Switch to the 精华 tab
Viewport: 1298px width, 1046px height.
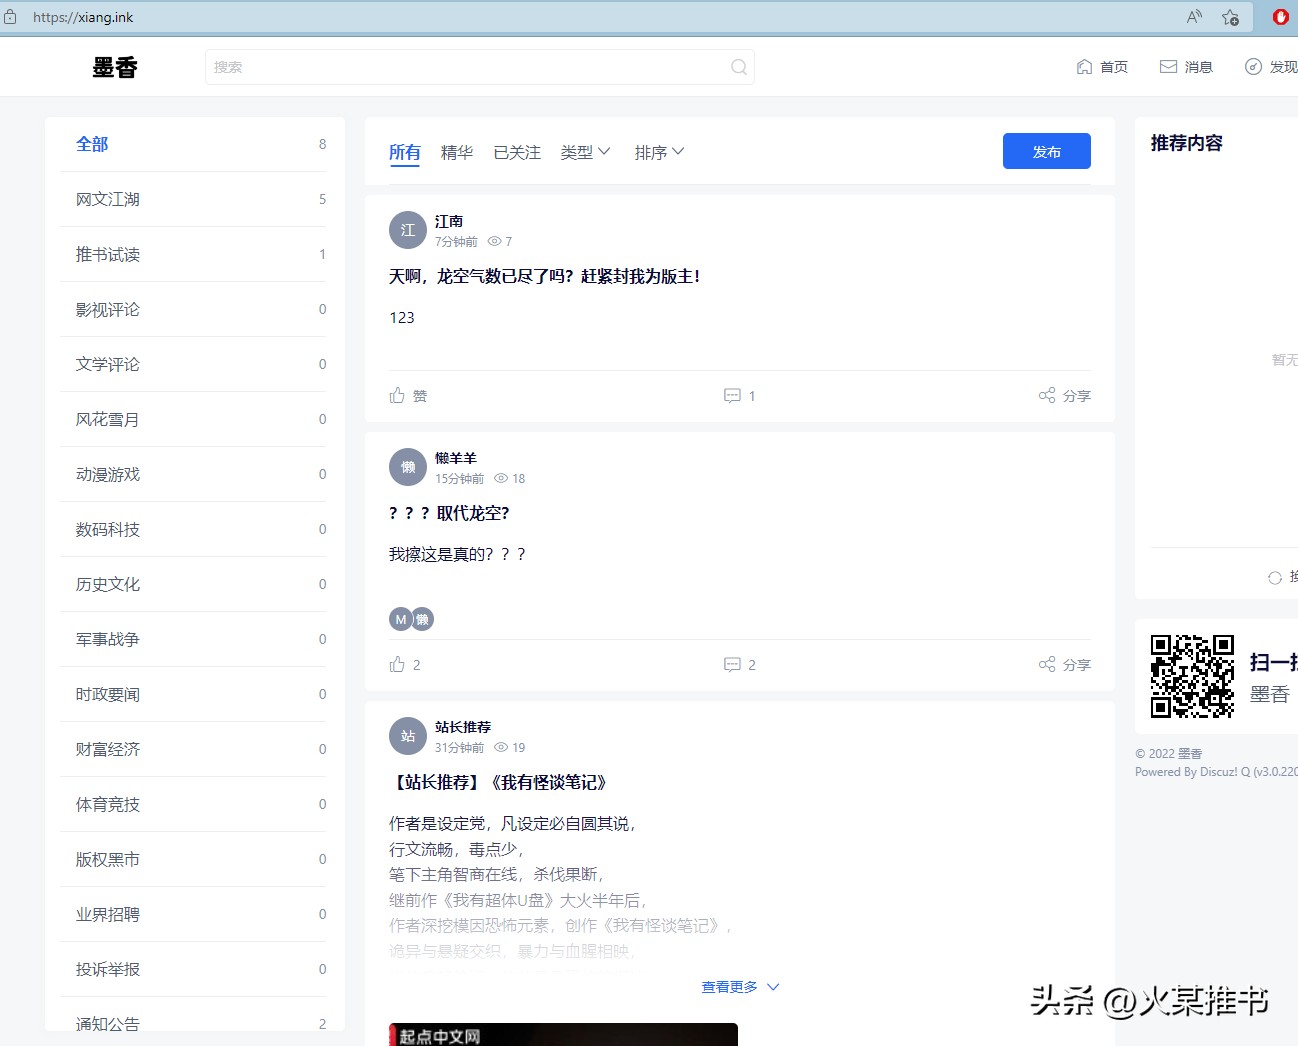tap(456, 152)
